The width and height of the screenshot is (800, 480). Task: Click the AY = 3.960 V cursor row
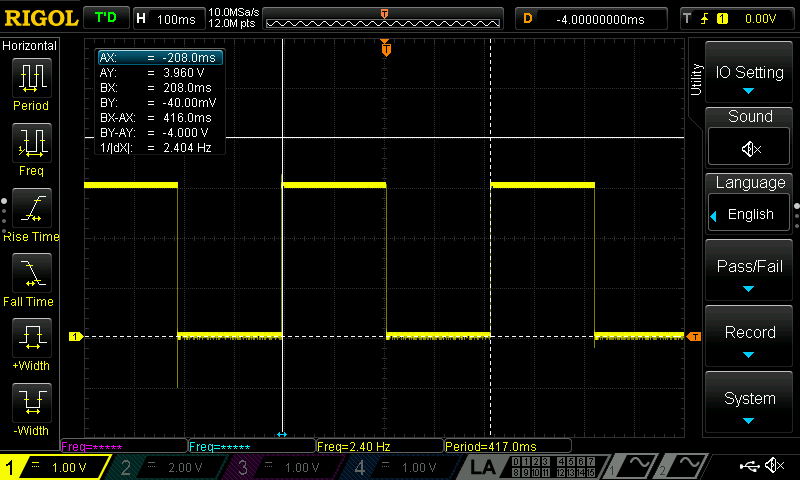(x=160, y=72)
